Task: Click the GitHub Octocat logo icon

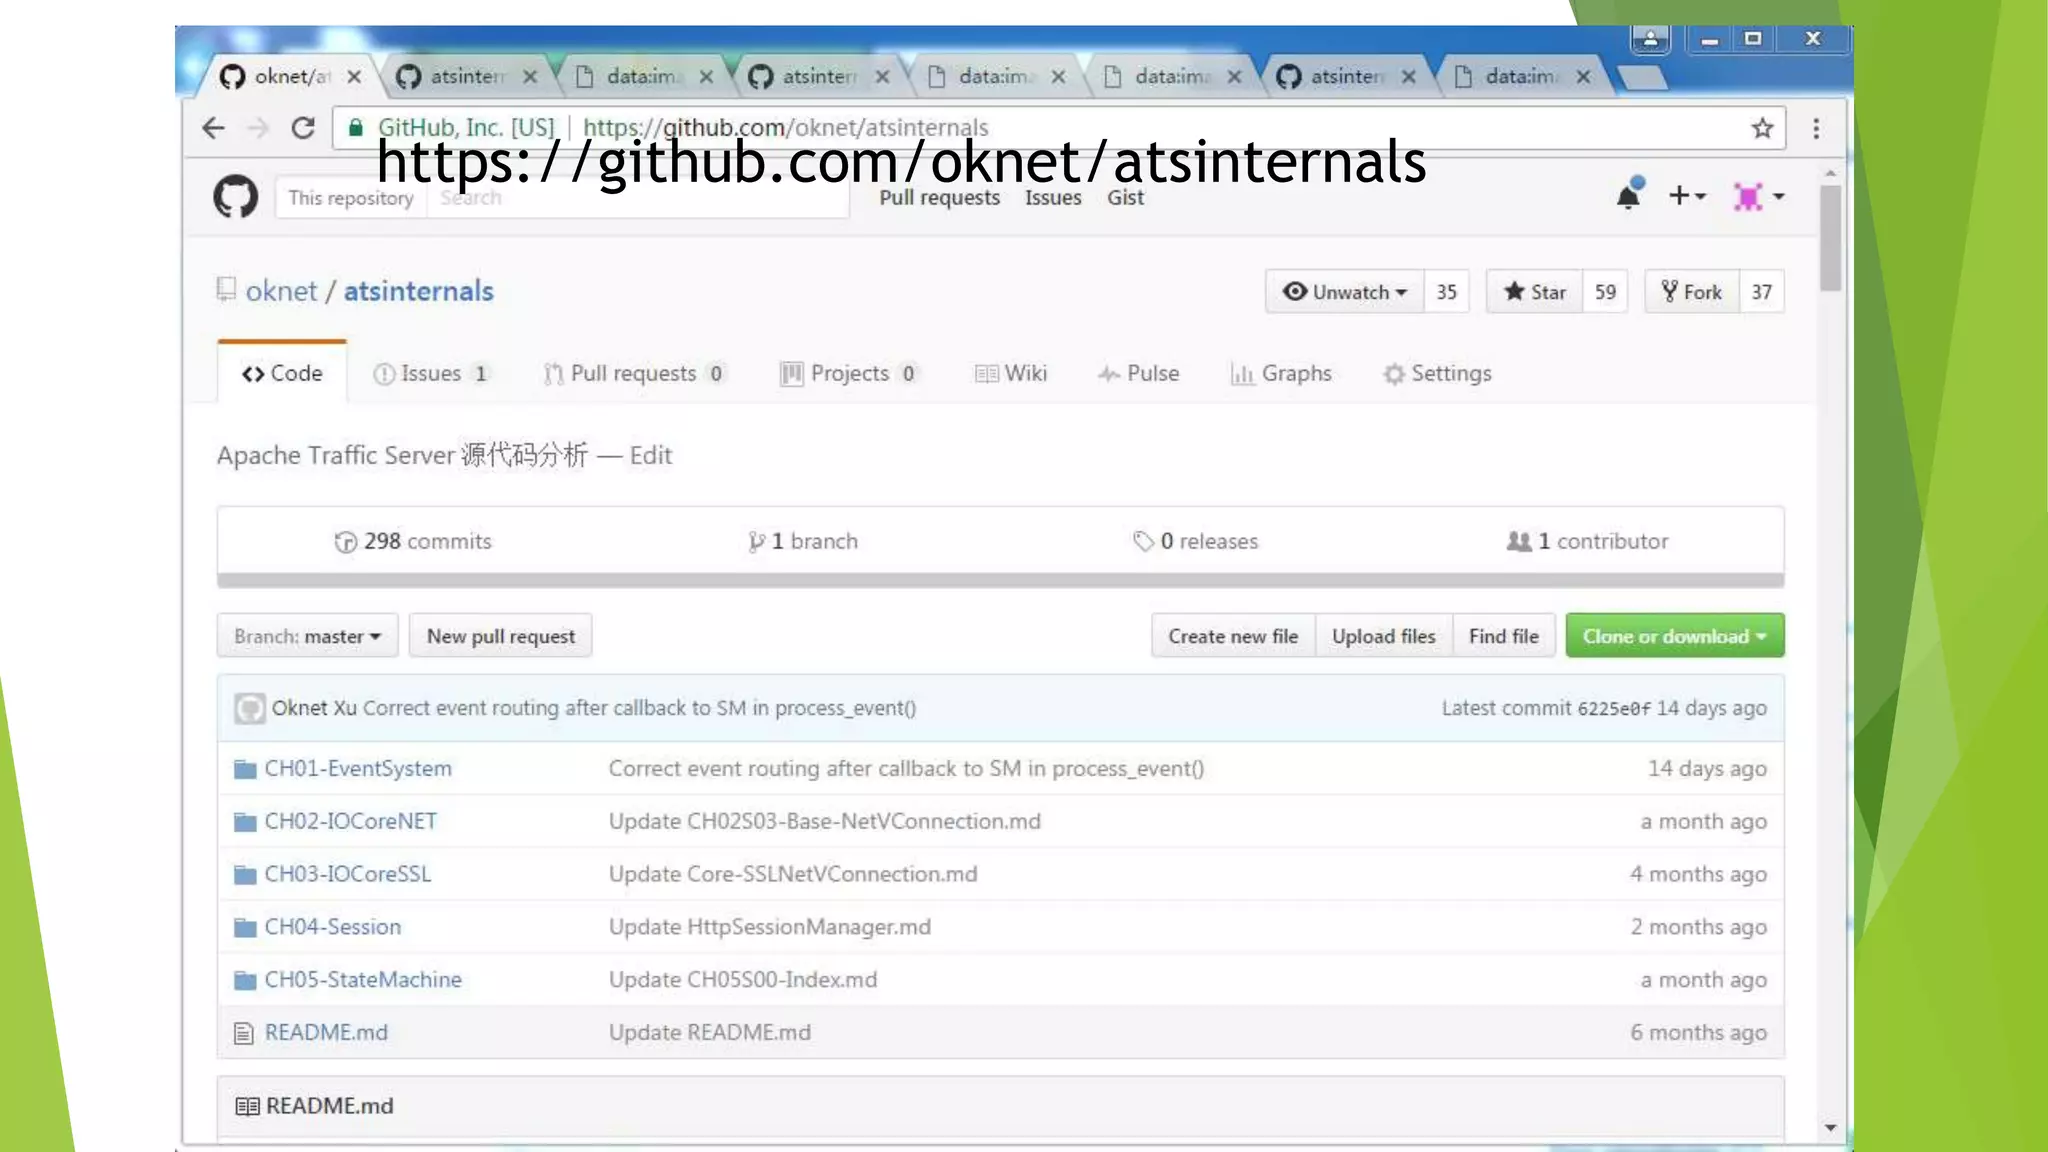Action: (235, 197)
